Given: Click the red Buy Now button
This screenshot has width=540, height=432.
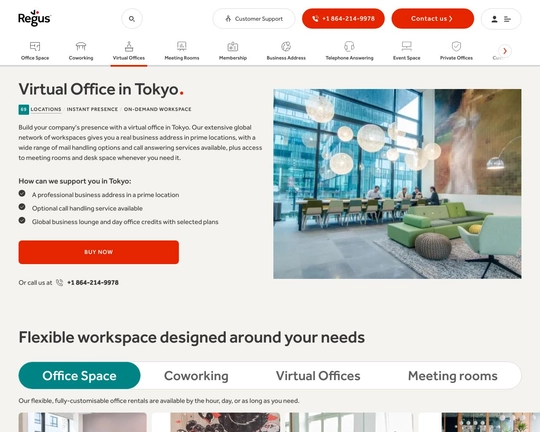Looking at the screenshot, I should [98, 252].
